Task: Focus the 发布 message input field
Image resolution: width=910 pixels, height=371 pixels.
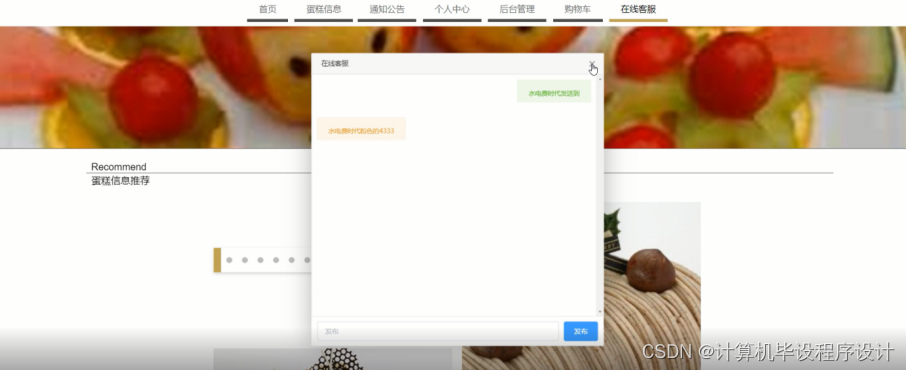Action: click(x=438, y=331)
